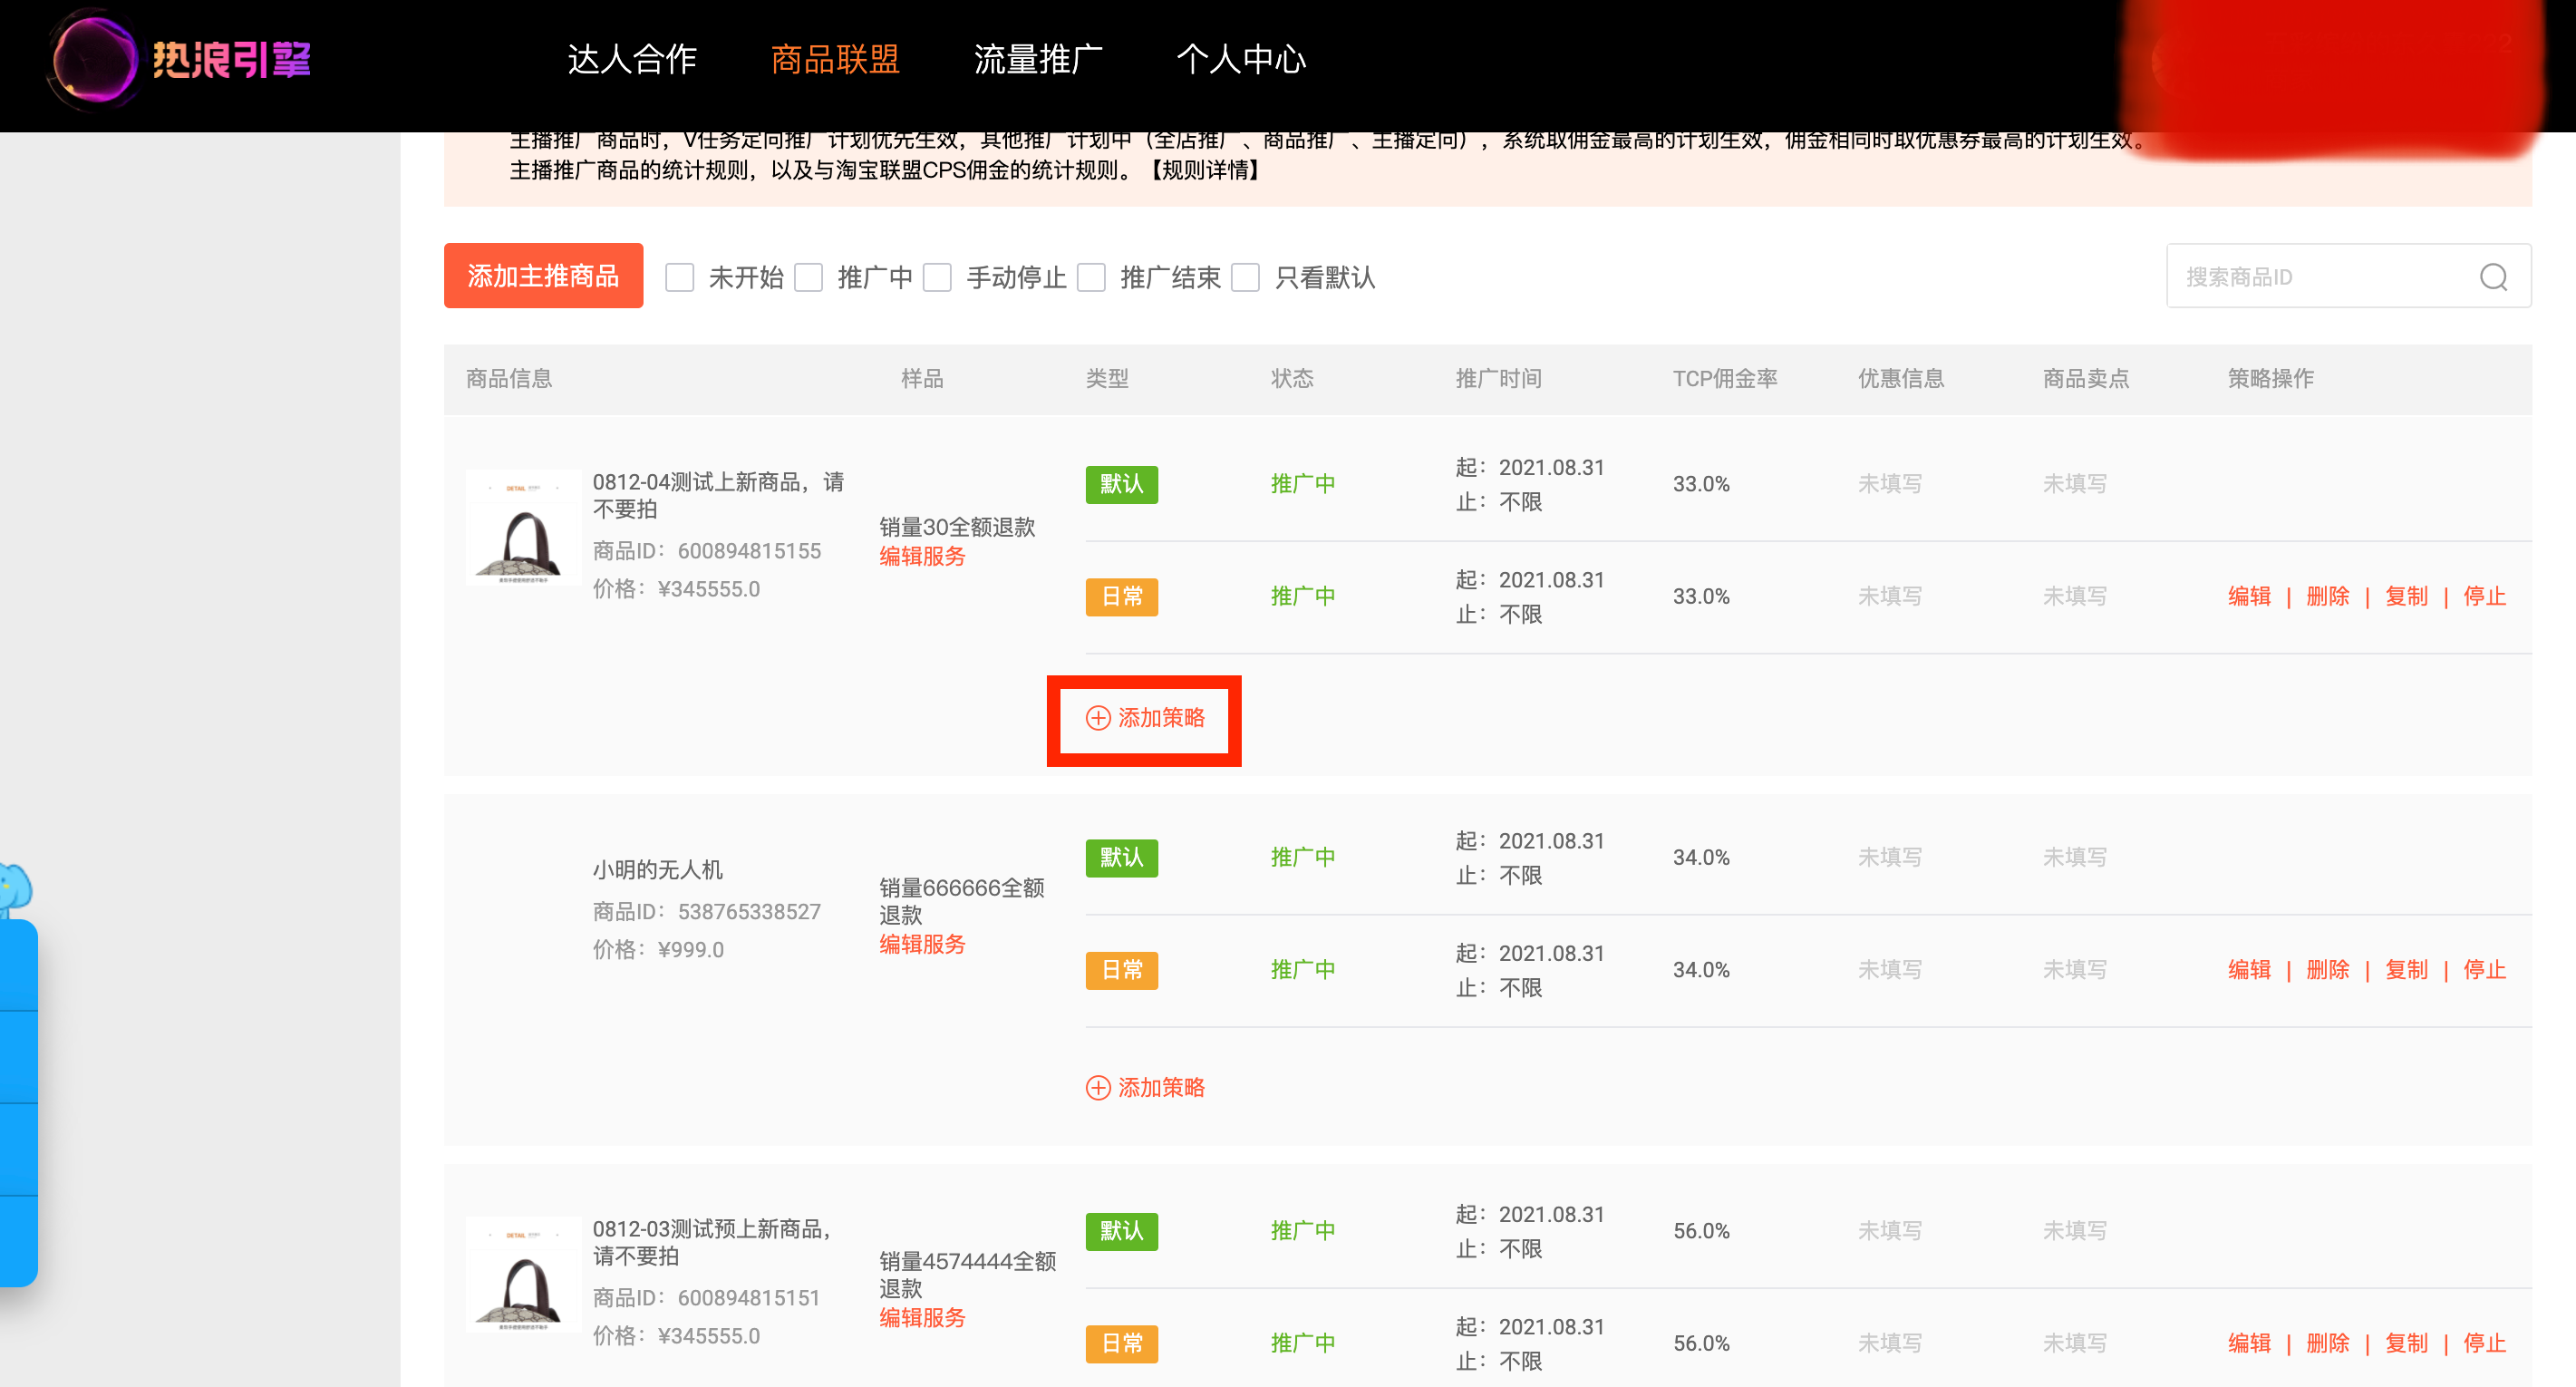Click 添加策略 for 小明的无人机
Screen dimensions: 2576x1387
[x=1145, y=1088]
